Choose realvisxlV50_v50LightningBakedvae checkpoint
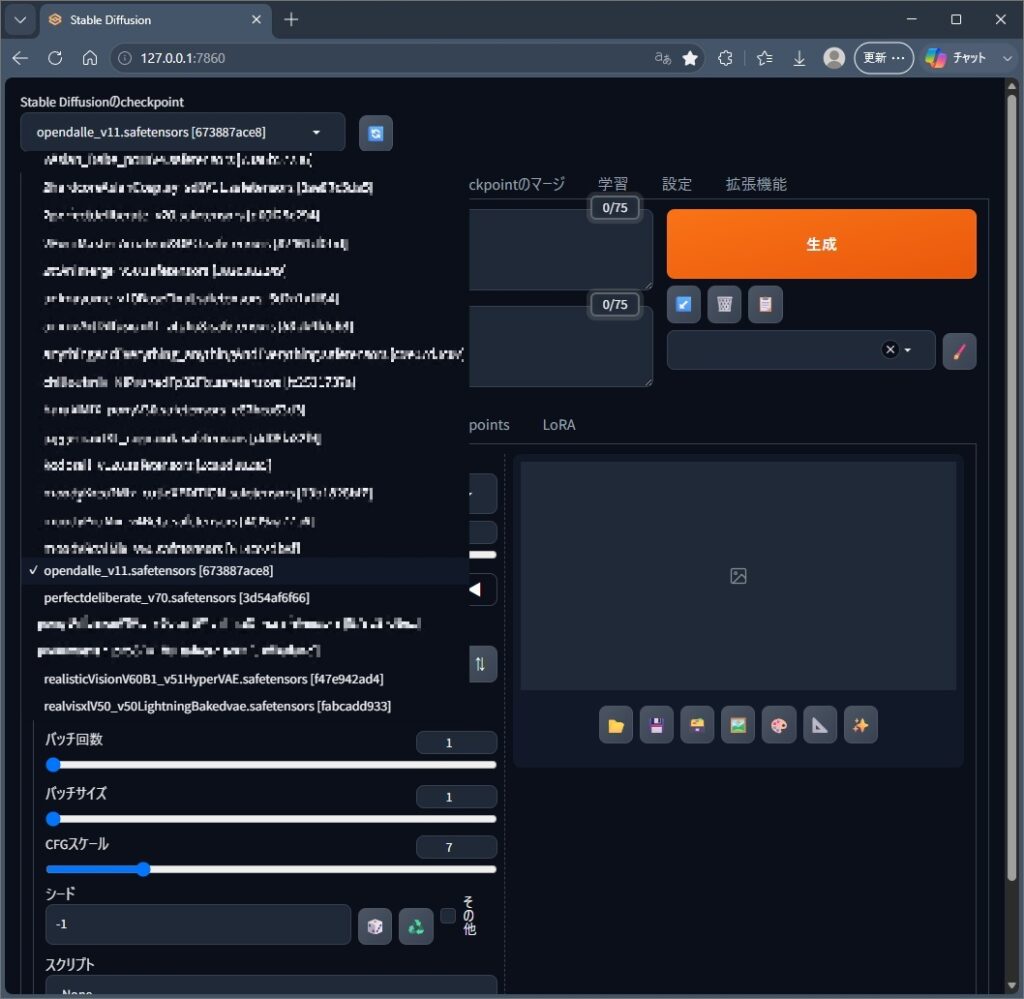Image resolution: width=1024 pixels, height=999 pixels. click(x=245, y=706)
